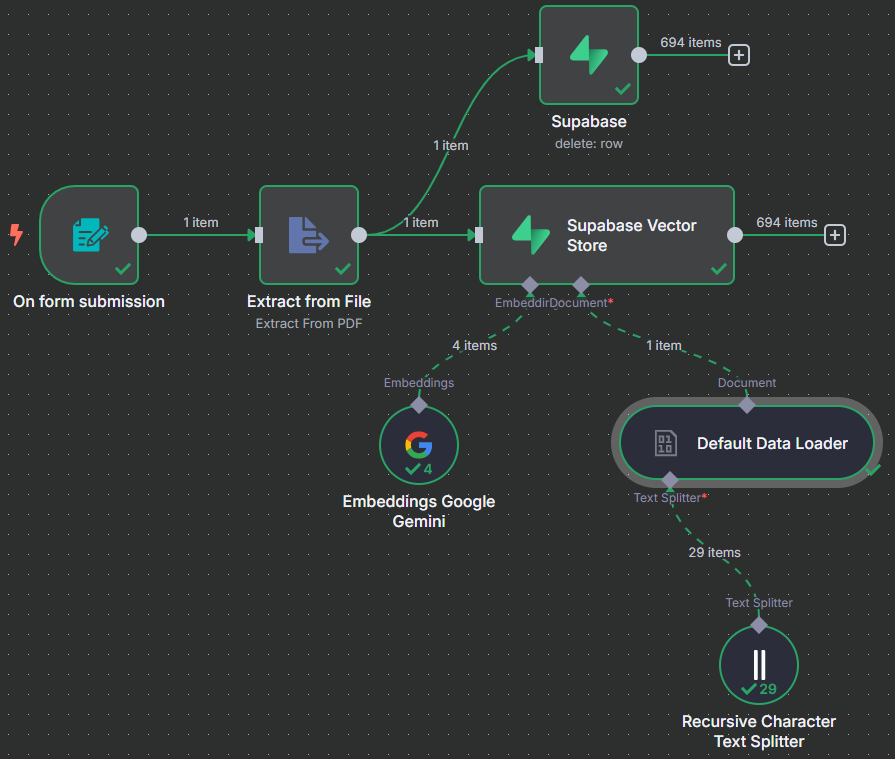Click the Supabase Vector Store output circle
This screenshot has height=759, width=895.
[x=735, y=235]
